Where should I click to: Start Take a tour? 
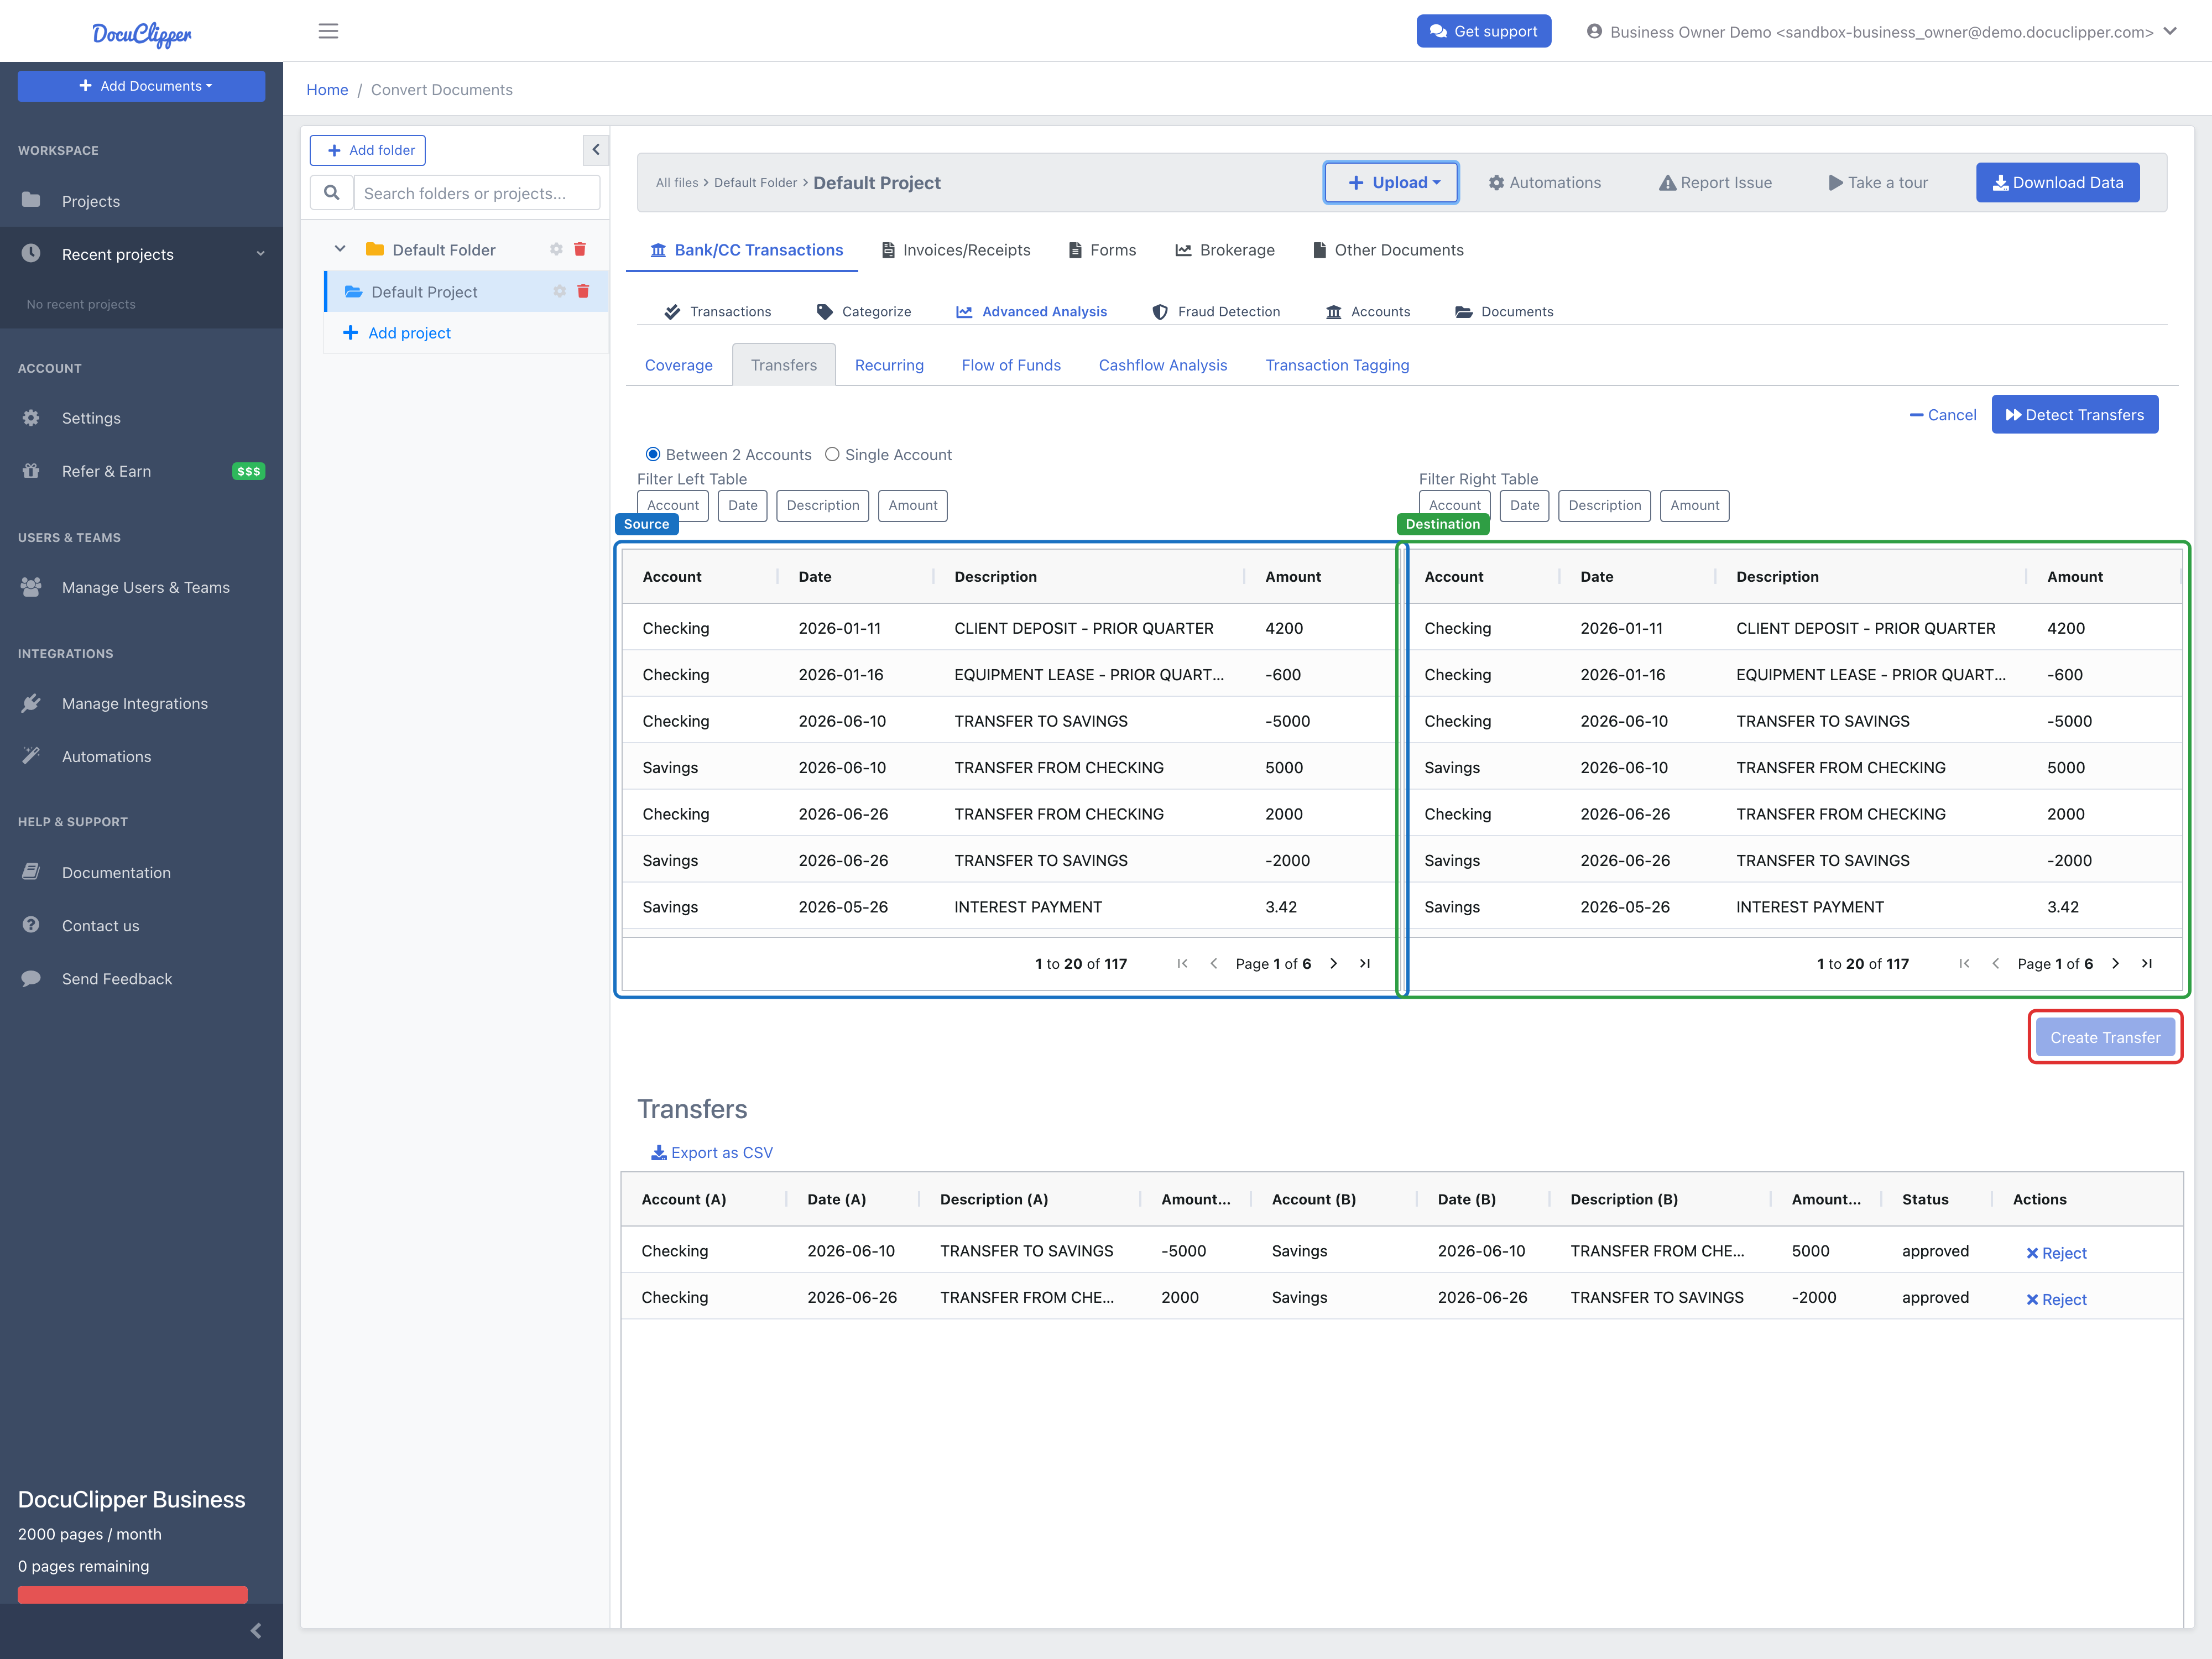pos(1878,182)
